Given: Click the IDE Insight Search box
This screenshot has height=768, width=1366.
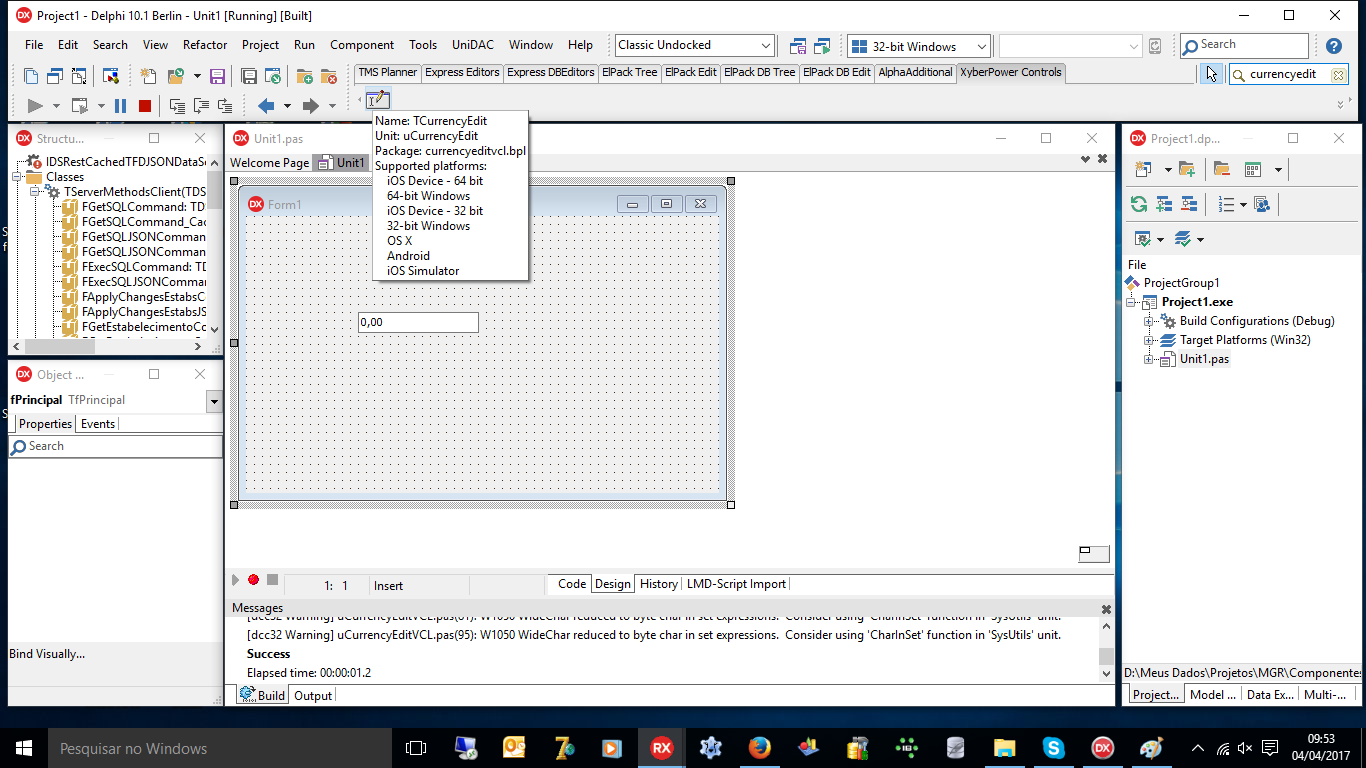Looking at the screenshot, I should point(1244,45).
